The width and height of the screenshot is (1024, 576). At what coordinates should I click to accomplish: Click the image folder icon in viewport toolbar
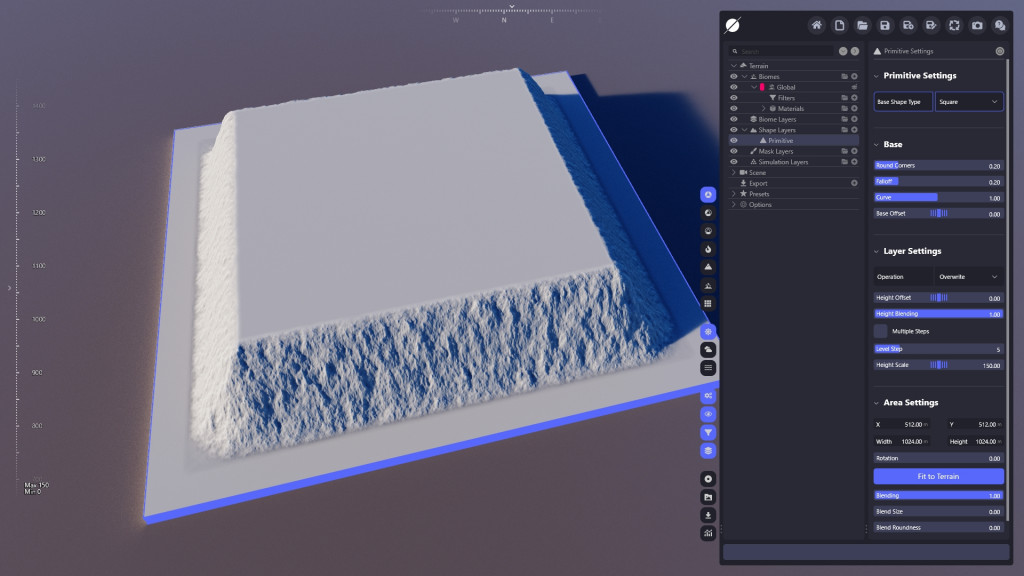(x=708, y=497)
